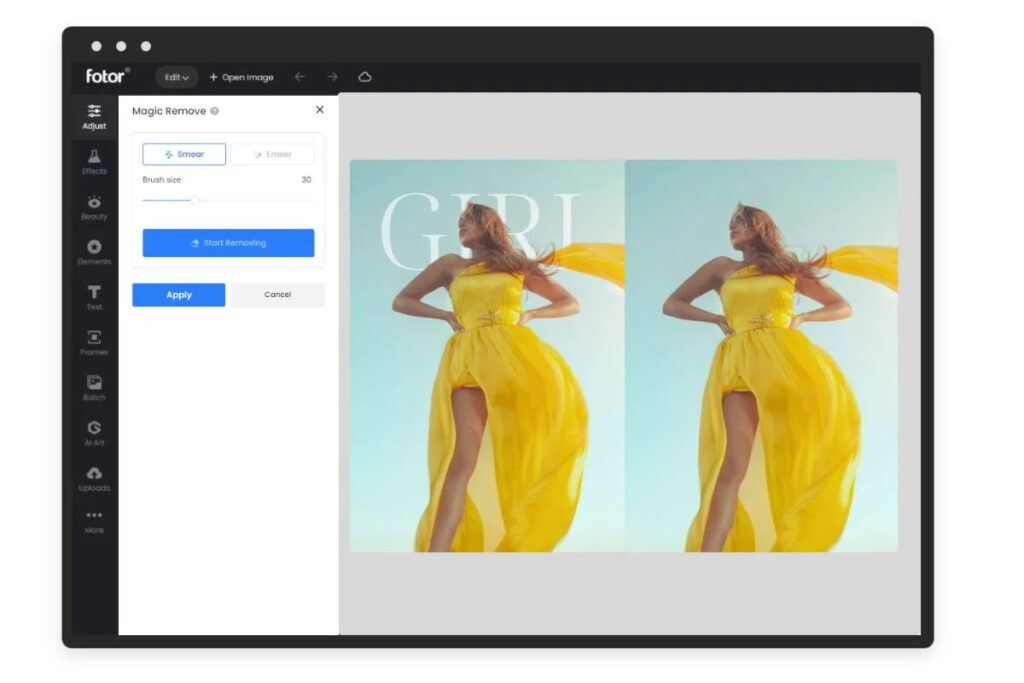Select the Text tool
The image size is (1024, 683).
(x=93, y=297)
